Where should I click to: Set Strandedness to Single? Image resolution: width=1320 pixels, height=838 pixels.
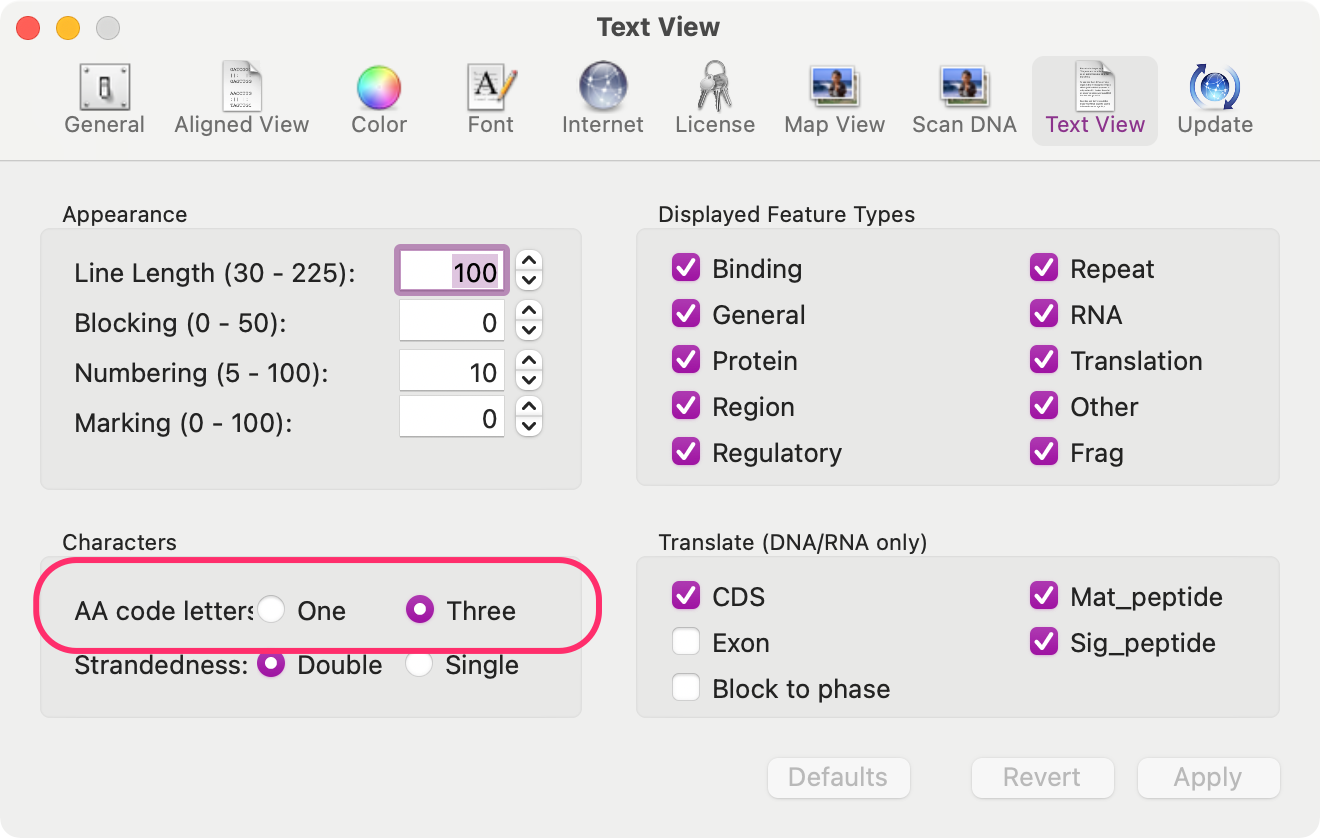(418, 664)
